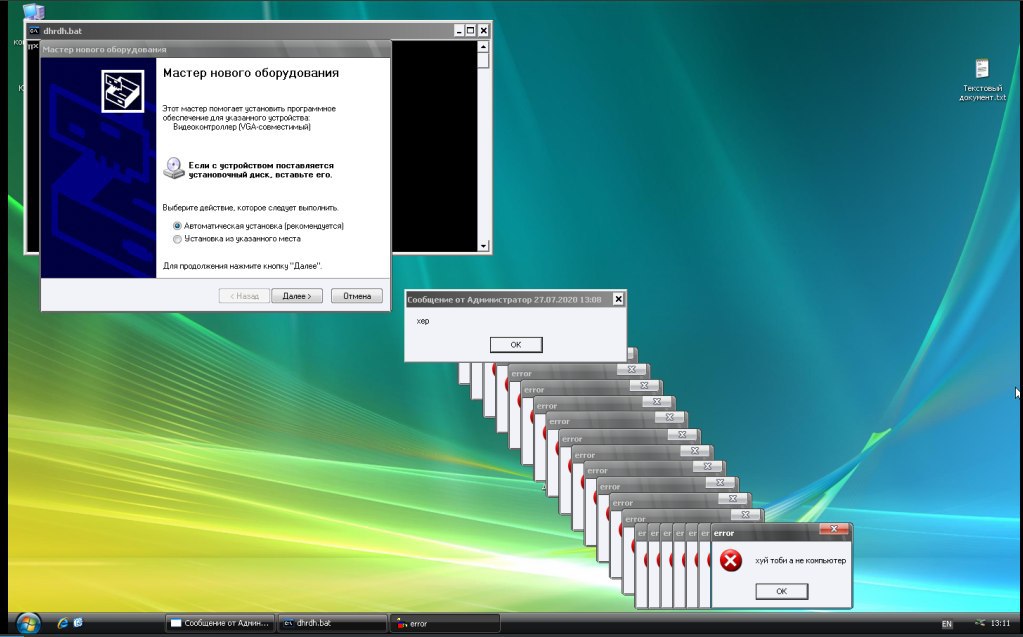This screenshot has width=1023, height=637.
Task: Confirm OK in the front error dialog
Action: pyautogui.click(x=782, y=591)
